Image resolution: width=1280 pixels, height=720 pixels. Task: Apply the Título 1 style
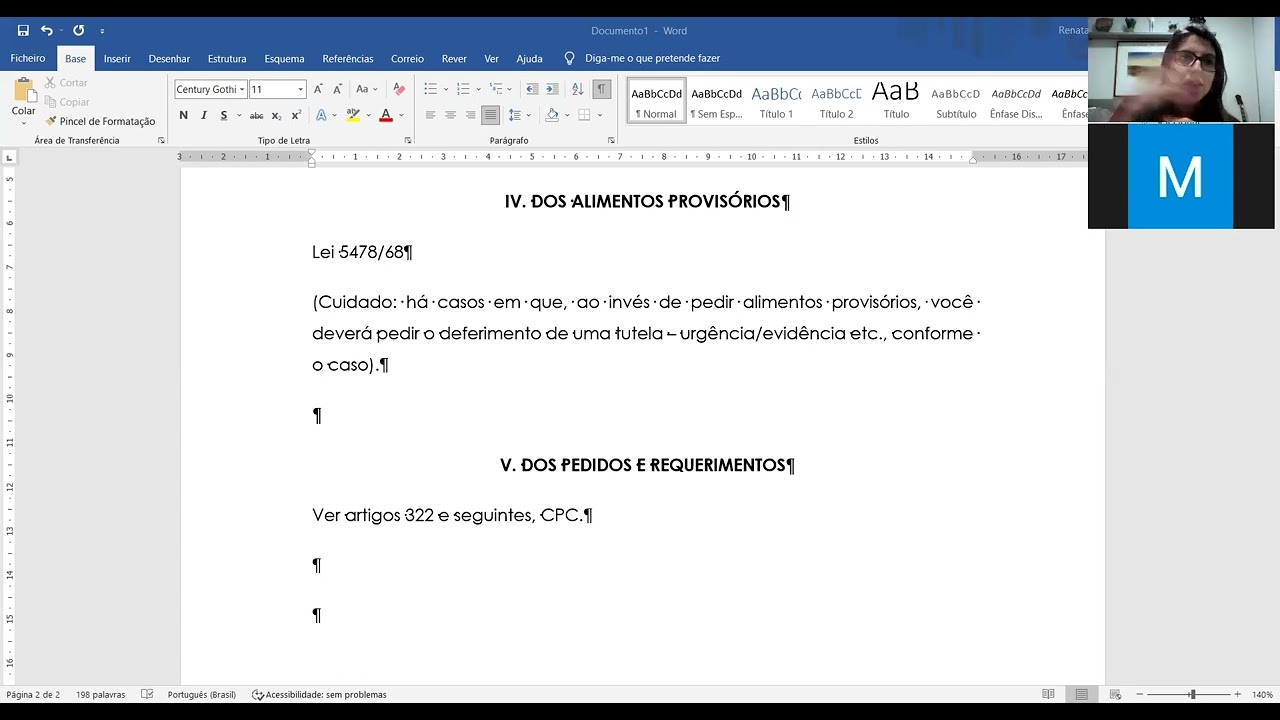[776, 101]
